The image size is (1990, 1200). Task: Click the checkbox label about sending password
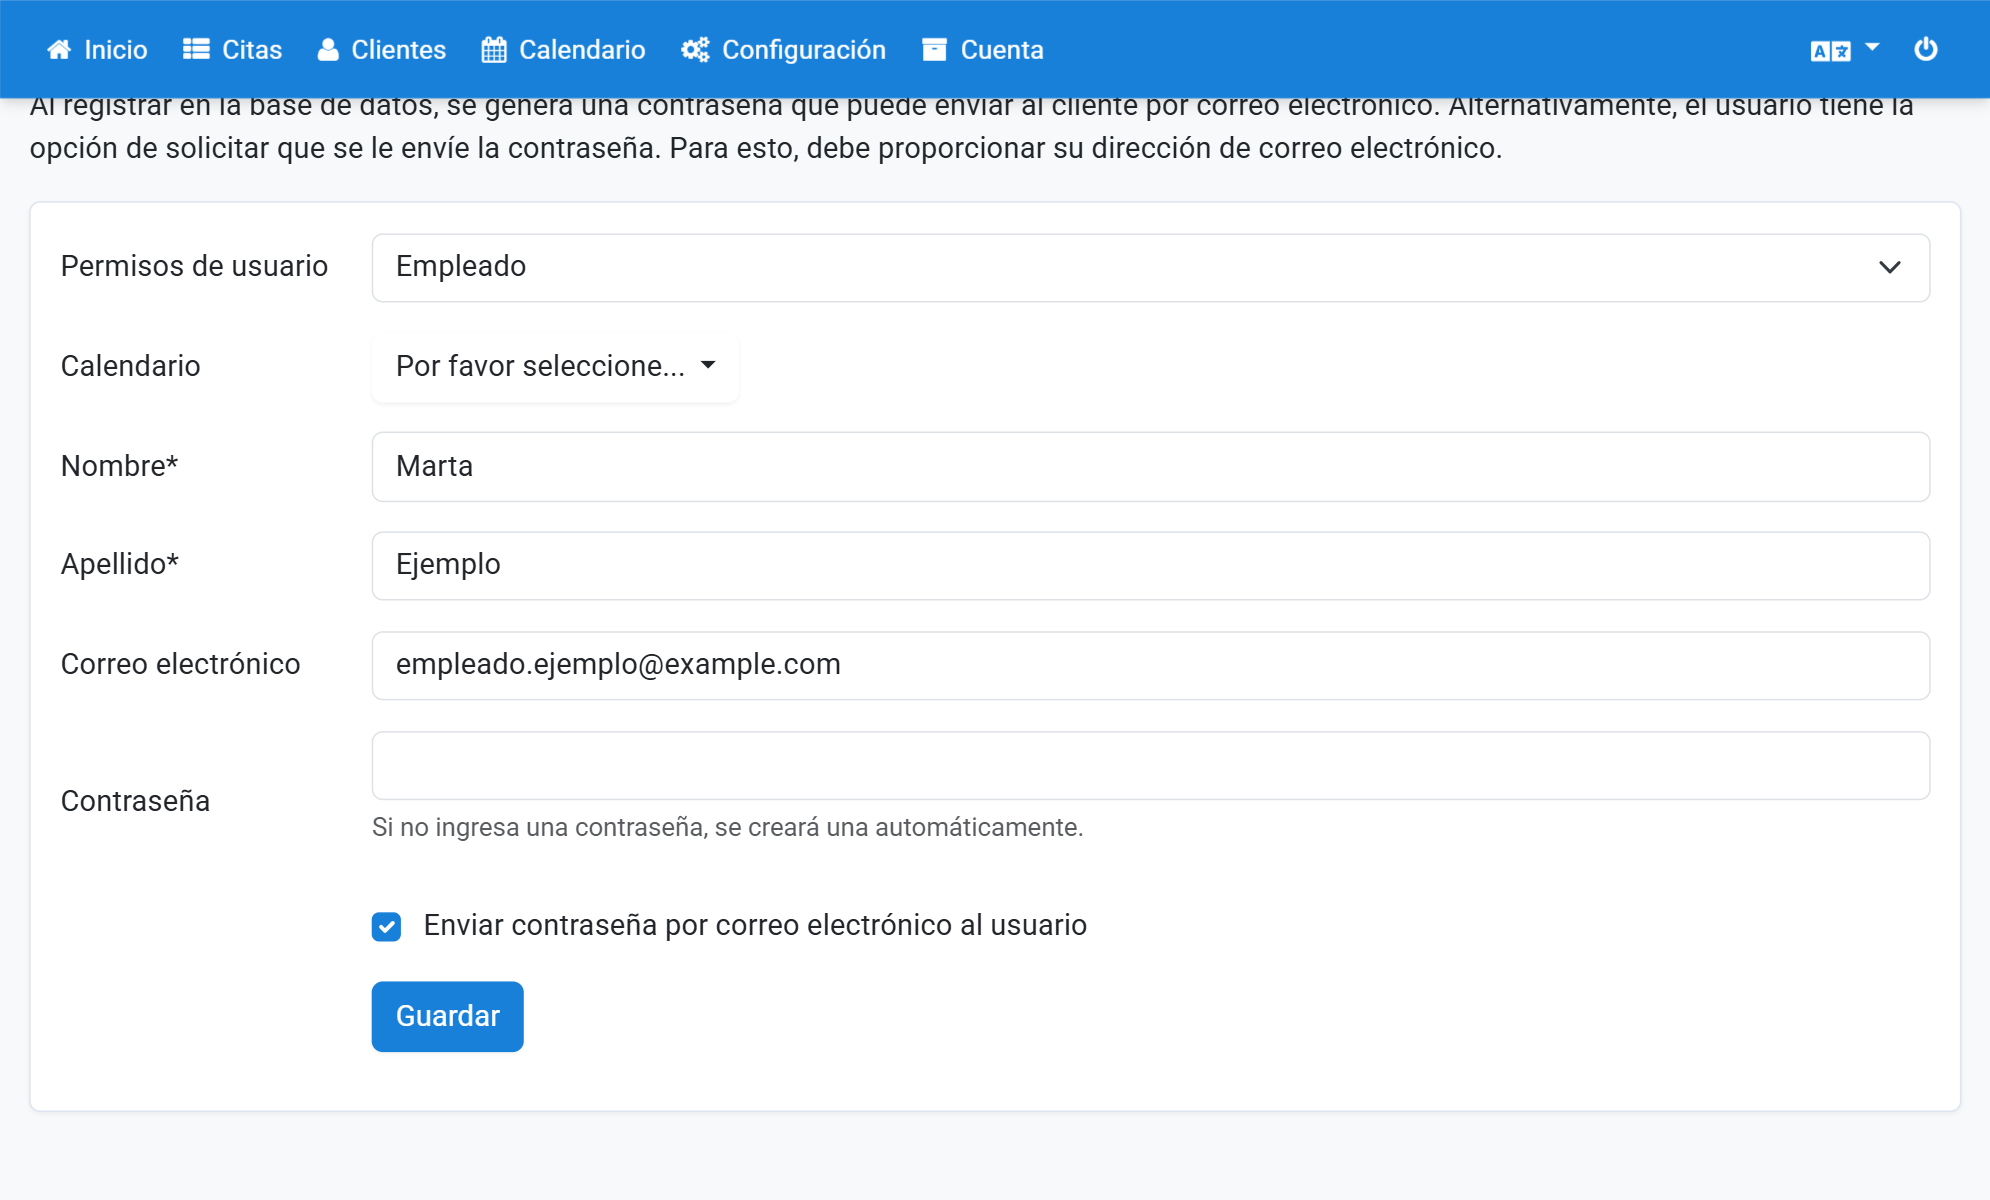tap(755, 925)
